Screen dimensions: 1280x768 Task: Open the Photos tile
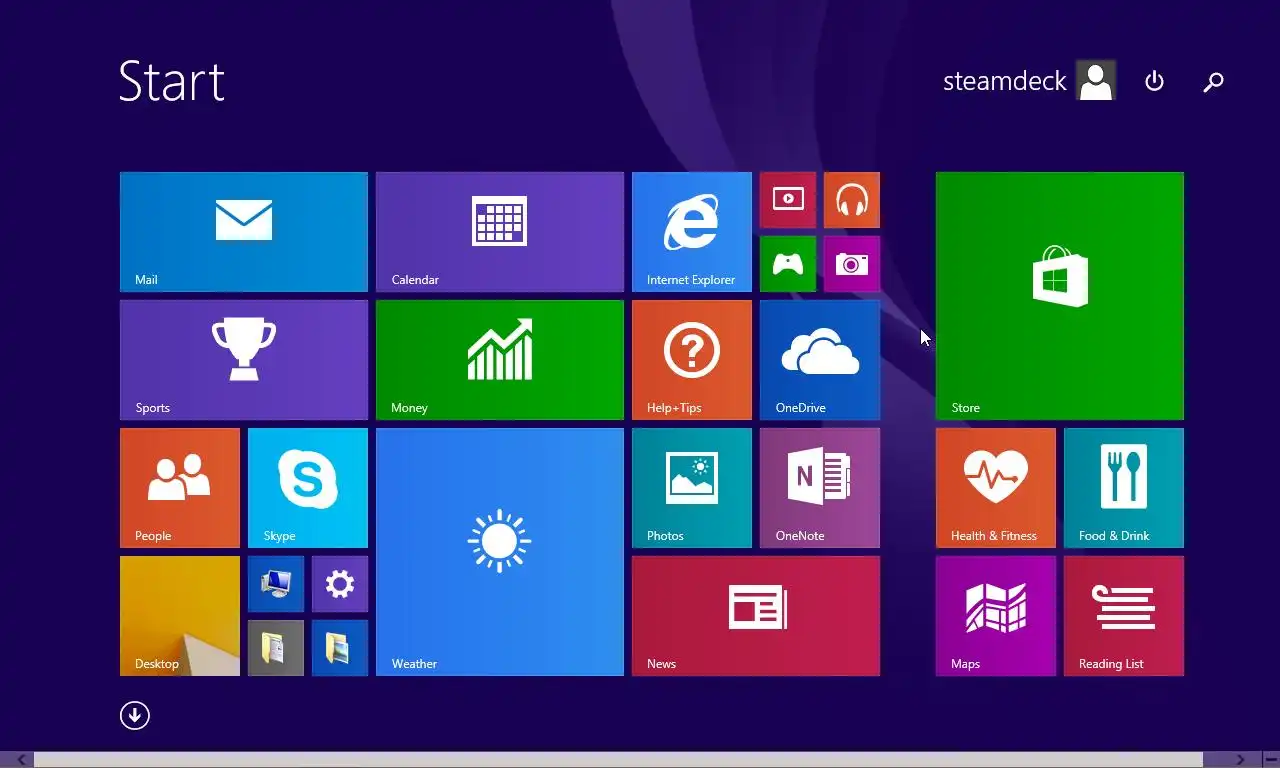tap(692, 488)
